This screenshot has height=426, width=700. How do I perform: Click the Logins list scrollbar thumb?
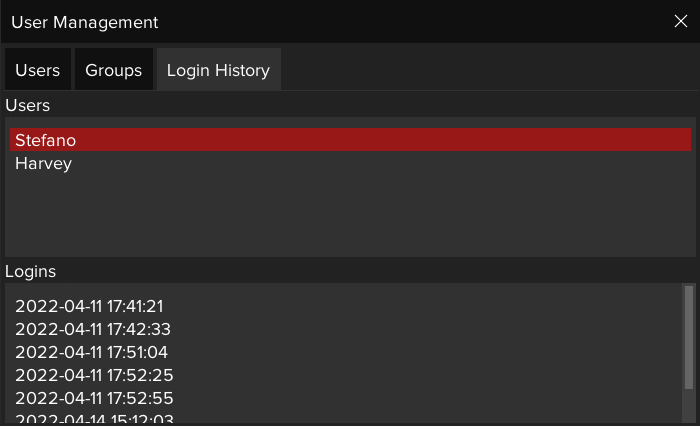pos(688,336)
